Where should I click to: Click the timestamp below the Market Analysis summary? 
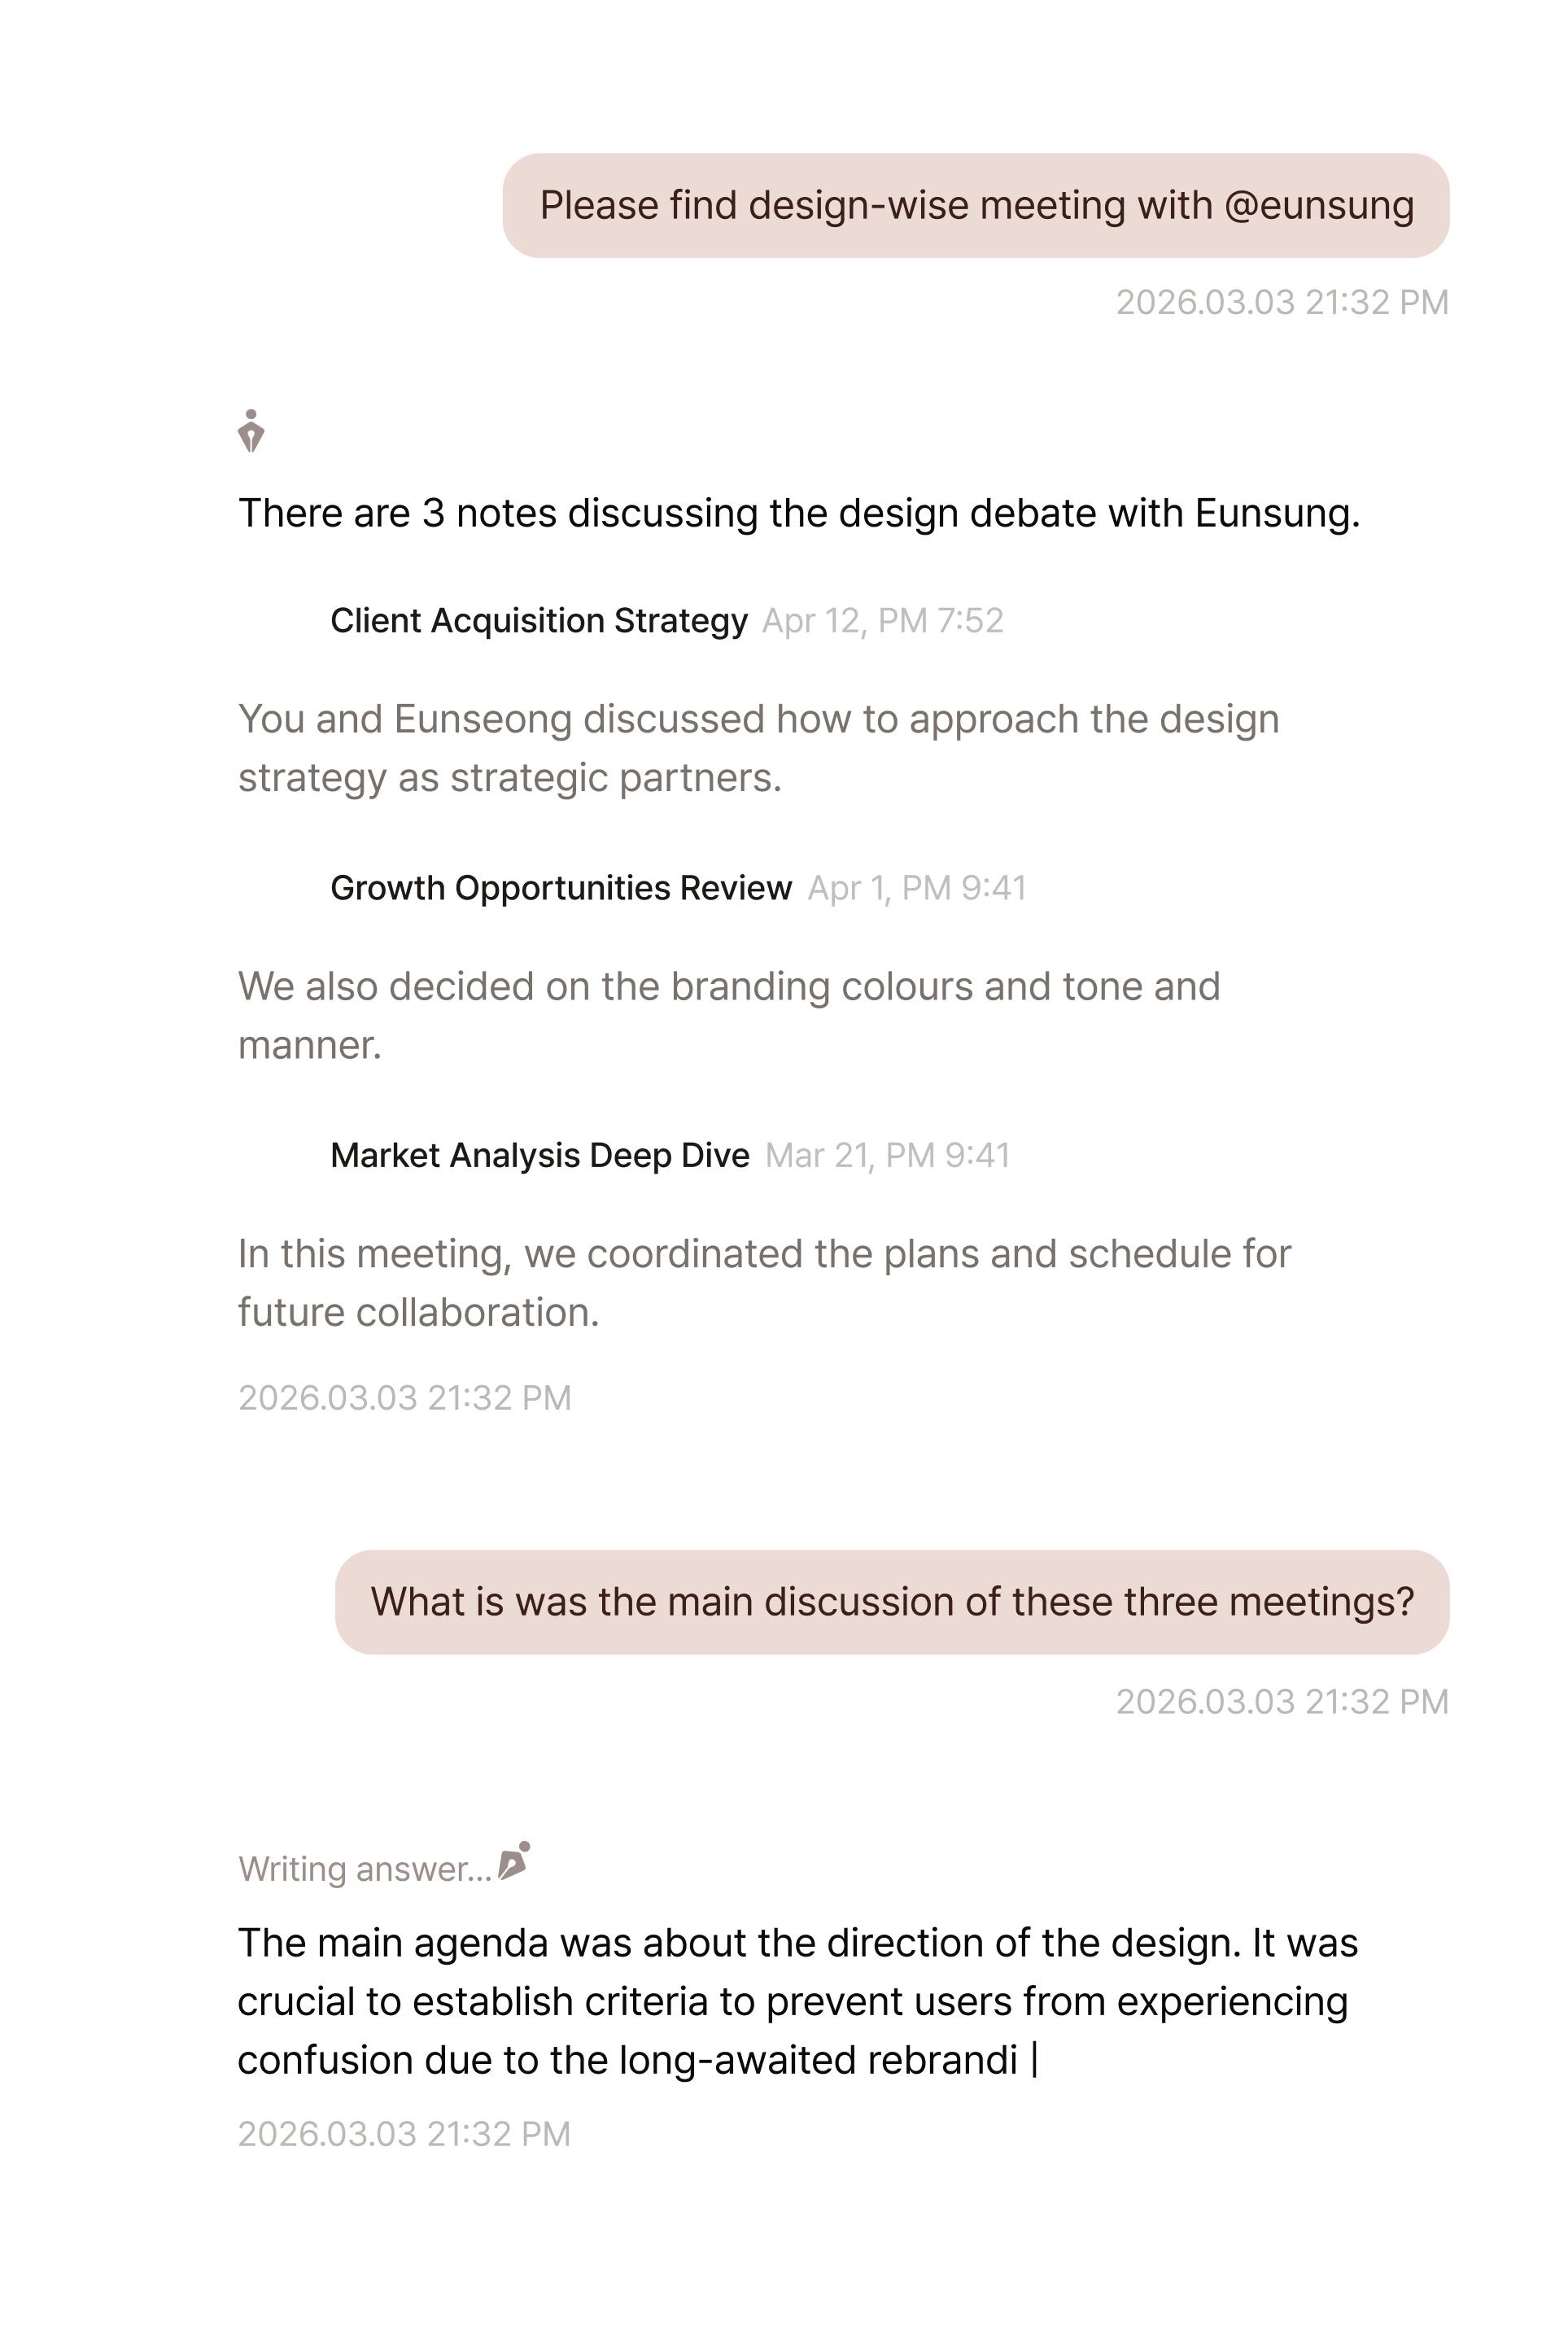tap(404, 1397)
